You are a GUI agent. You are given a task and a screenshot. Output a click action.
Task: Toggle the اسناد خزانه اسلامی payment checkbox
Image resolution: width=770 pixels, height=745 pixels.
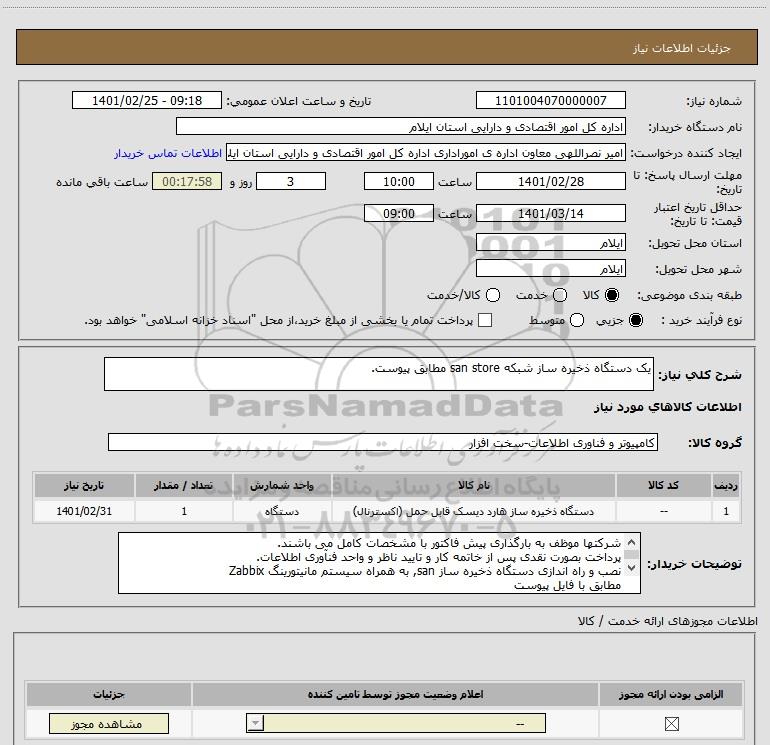point(485,320)
